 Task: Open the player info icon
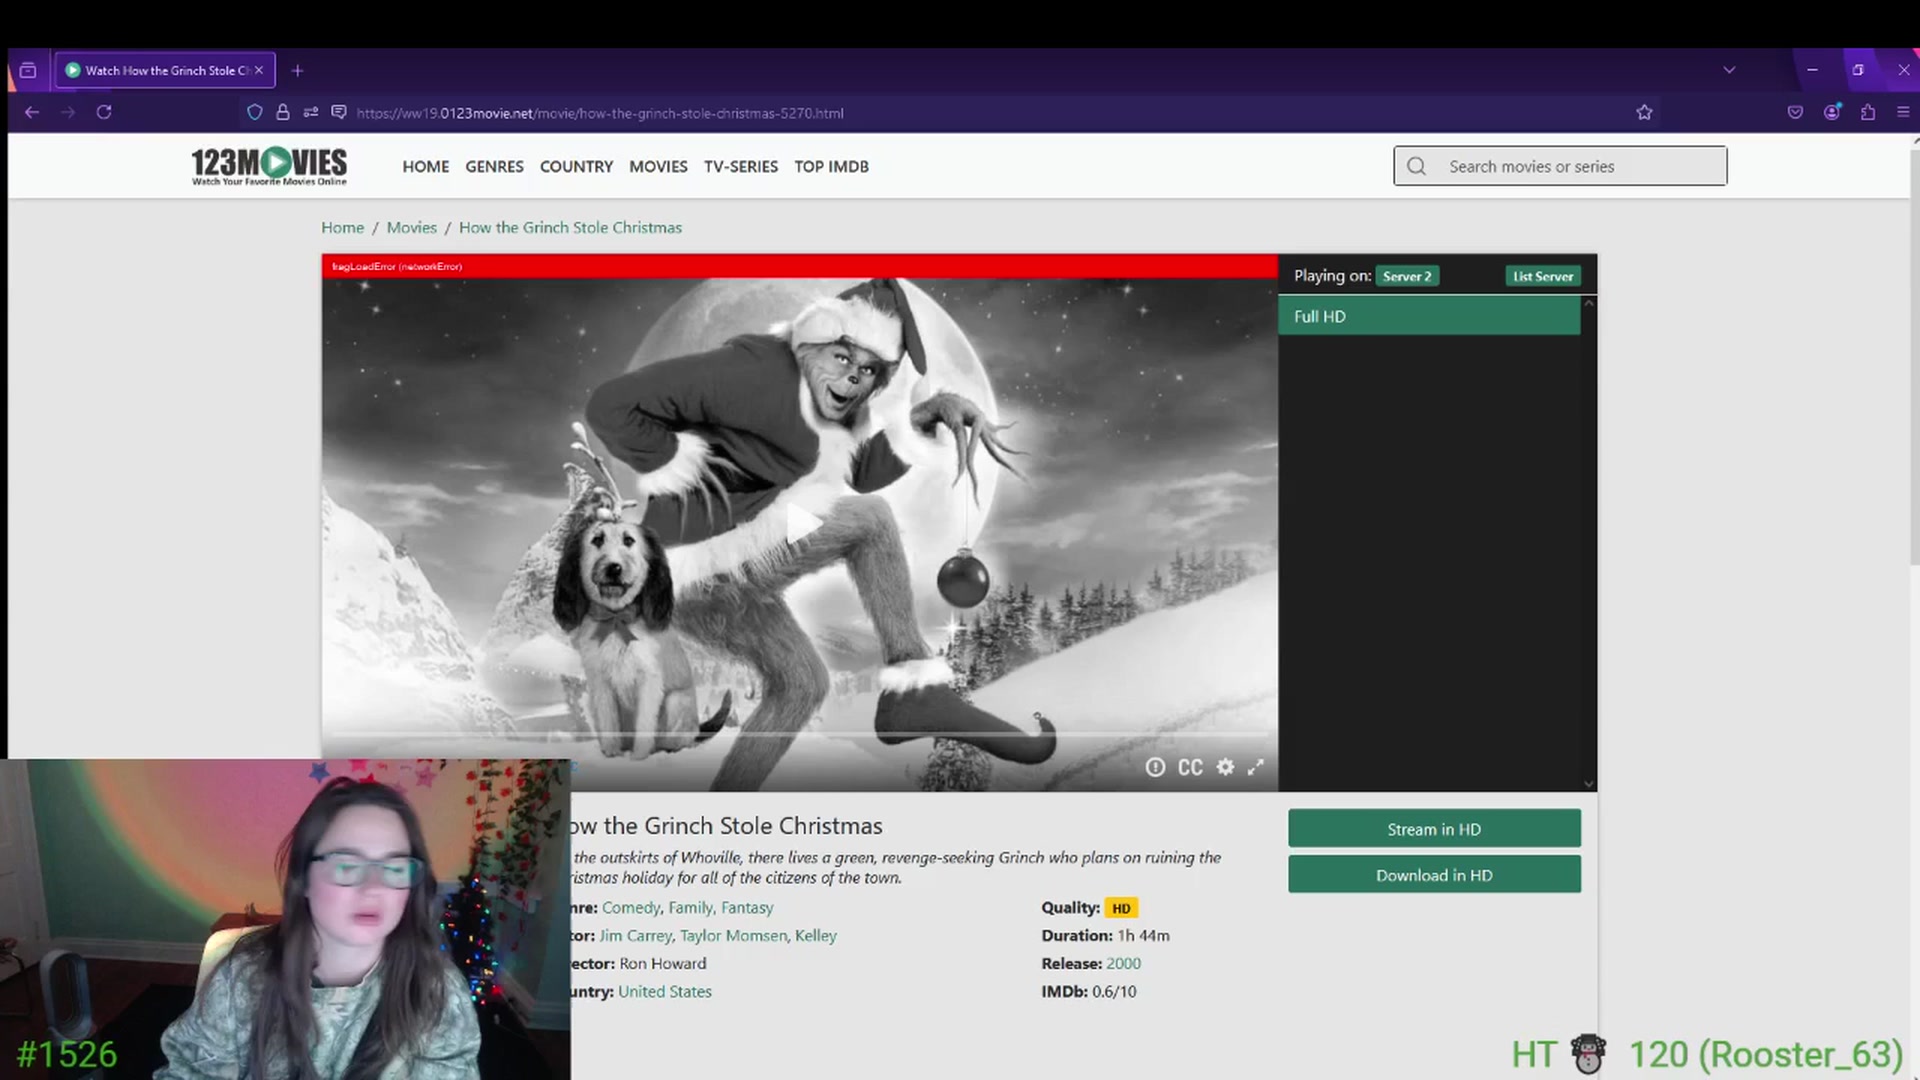tap(1155, 767)
